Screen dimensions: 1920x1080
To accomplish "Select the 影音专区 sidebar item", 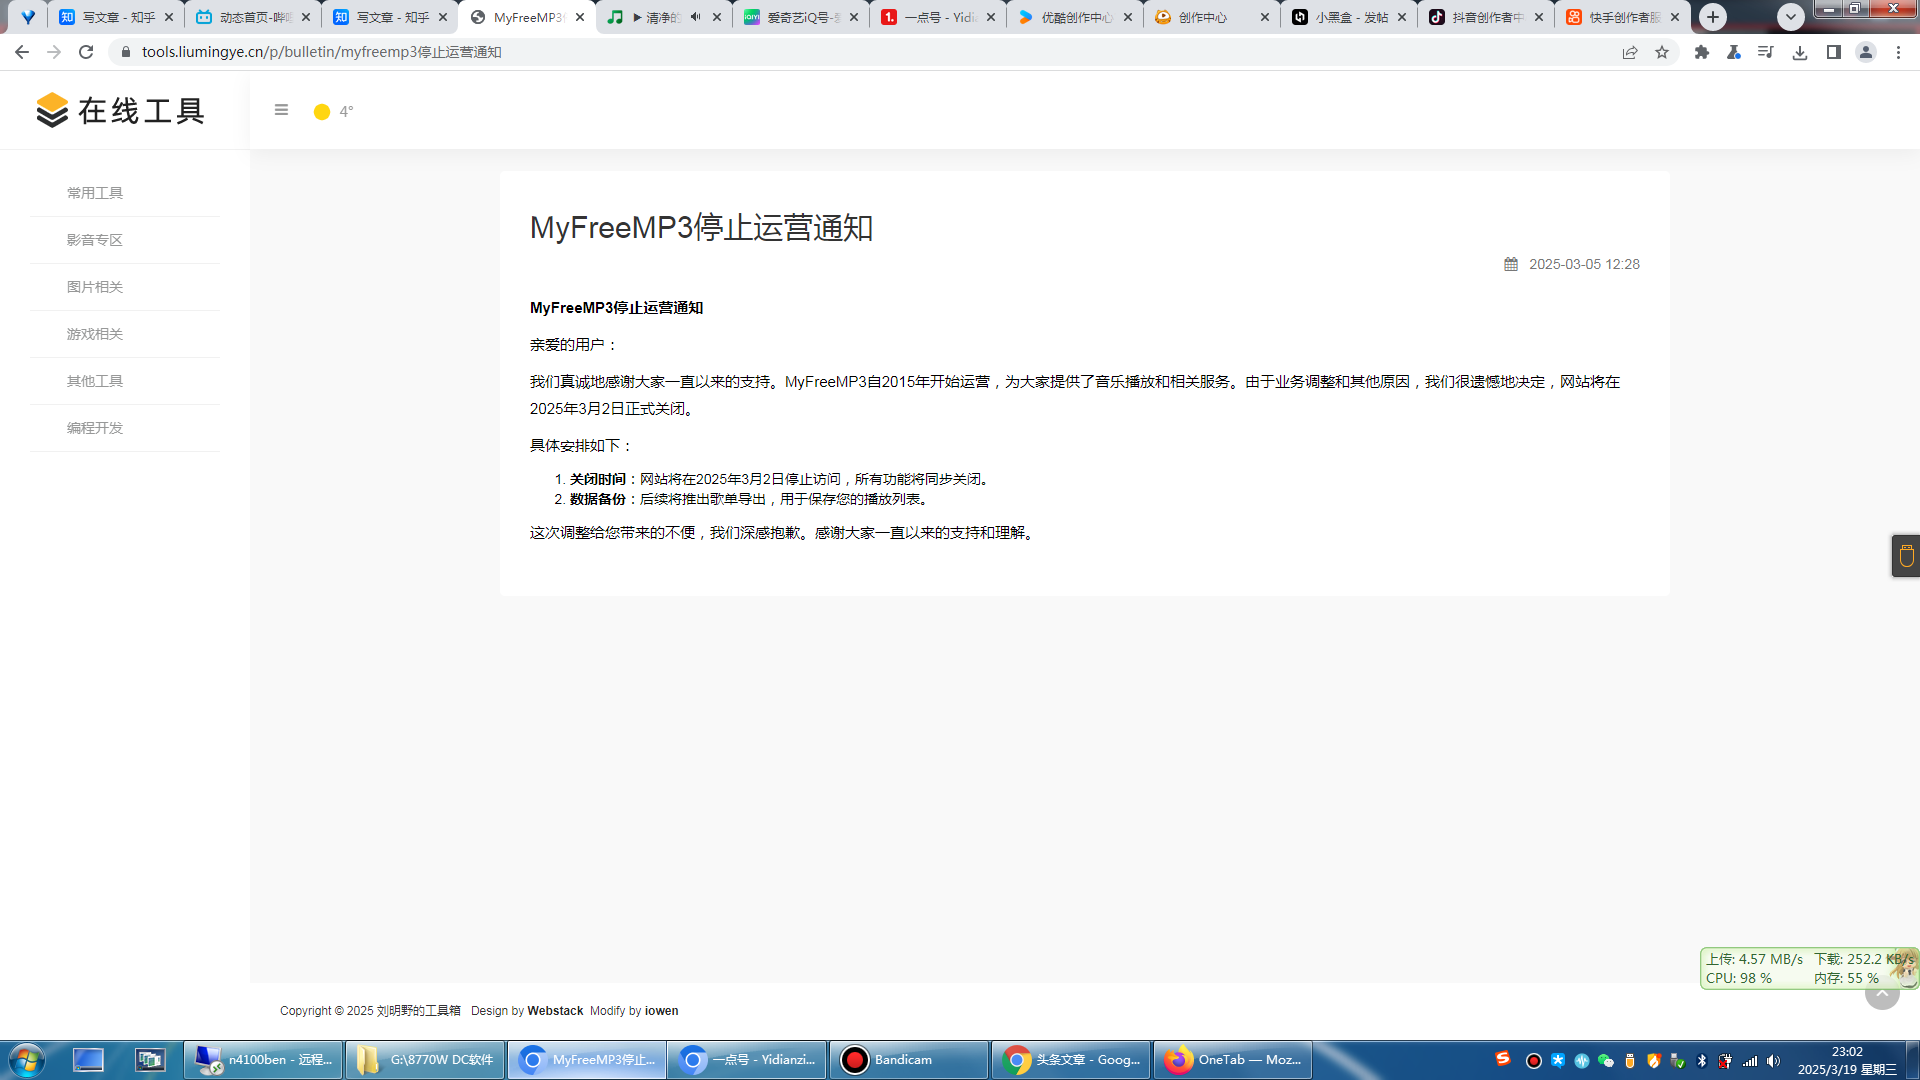I will point(95,240).
